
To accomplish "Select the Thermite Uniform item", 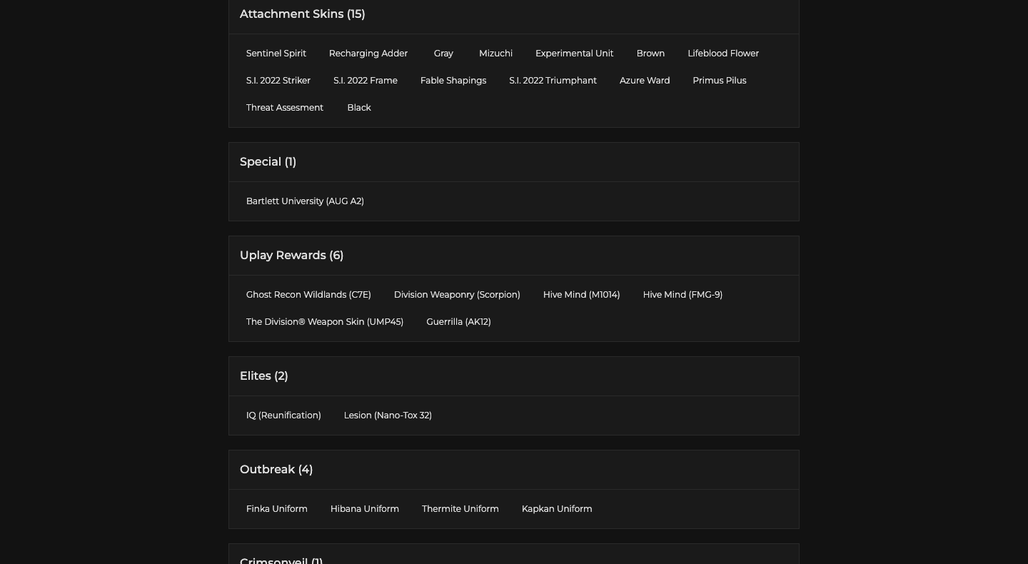I will tap(460, 509).
